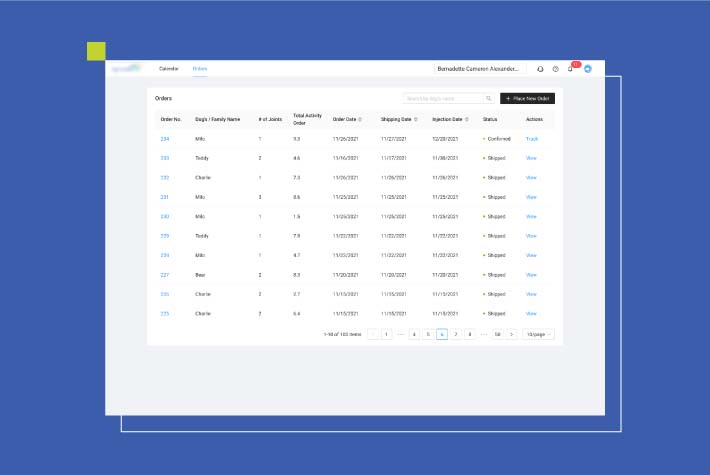Open the Bernadette Cameron Alexander account selector
This screenshot has height=475, width=710.
pyautogui.click(x=480, y=69)
